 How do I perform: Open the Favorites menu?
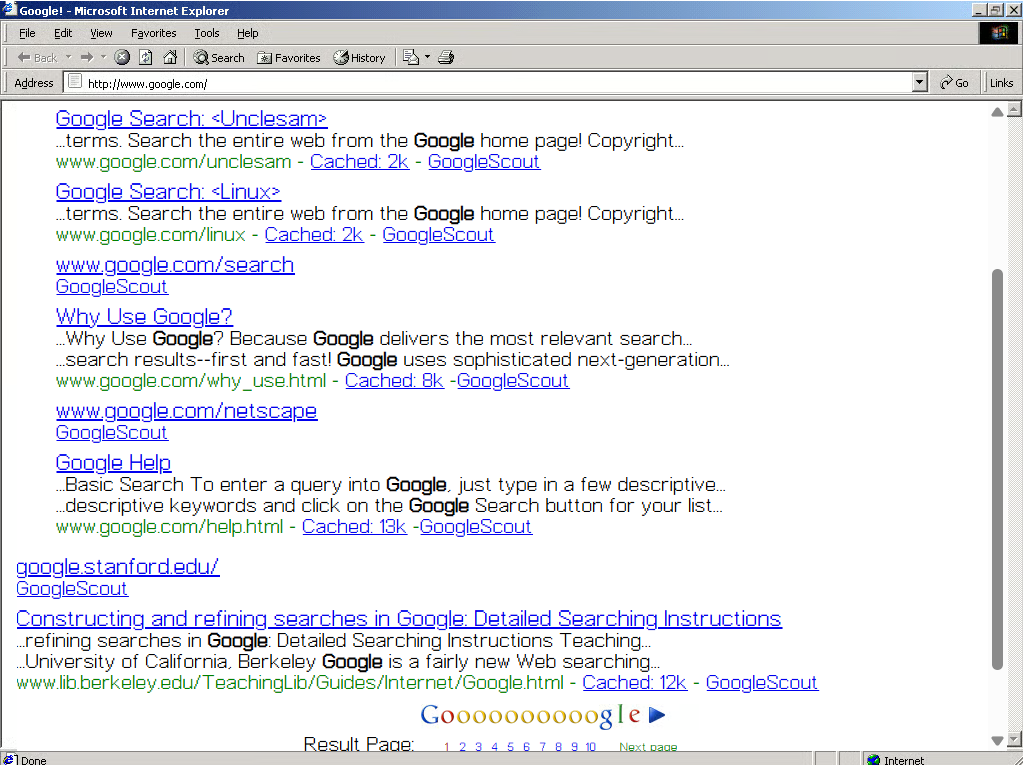(x=153, y=33)
